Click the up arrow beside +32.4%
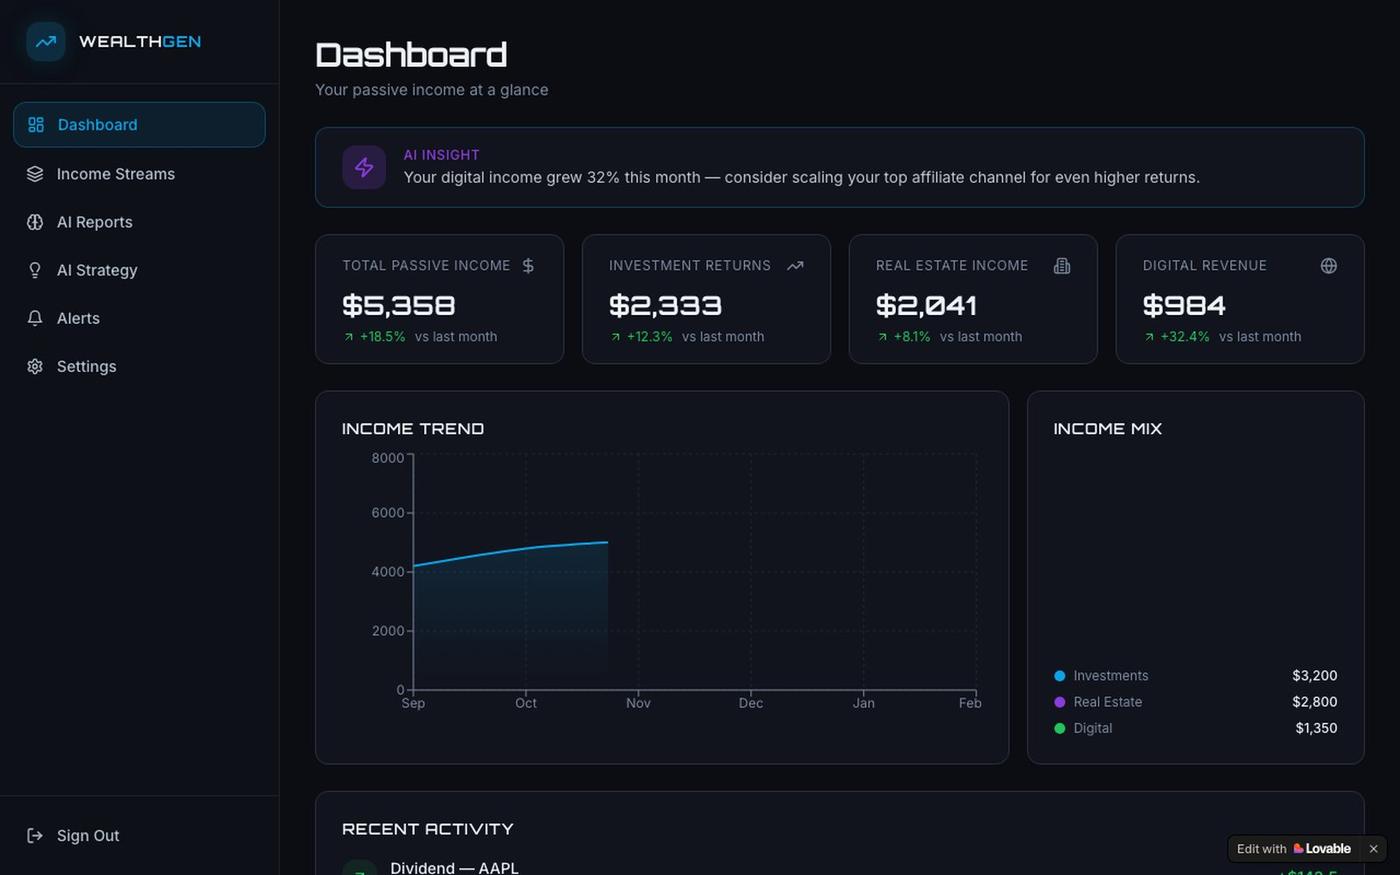The height and width of the screenshot is (875, 1400). 1149,337
